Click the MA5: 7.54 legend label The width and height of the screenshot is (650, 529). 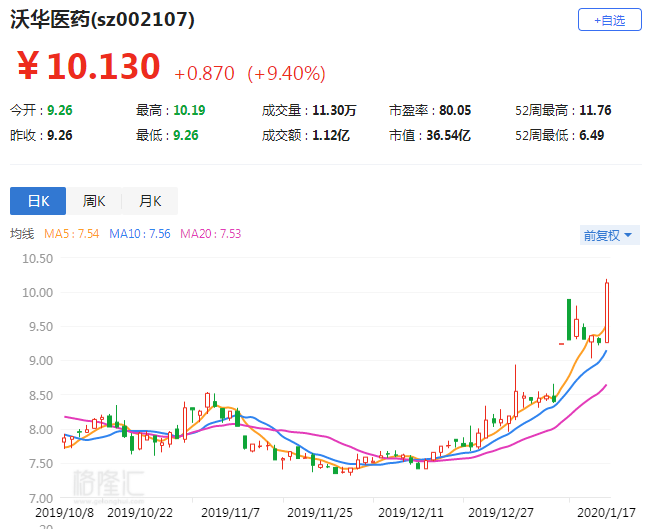coord(72,234)
